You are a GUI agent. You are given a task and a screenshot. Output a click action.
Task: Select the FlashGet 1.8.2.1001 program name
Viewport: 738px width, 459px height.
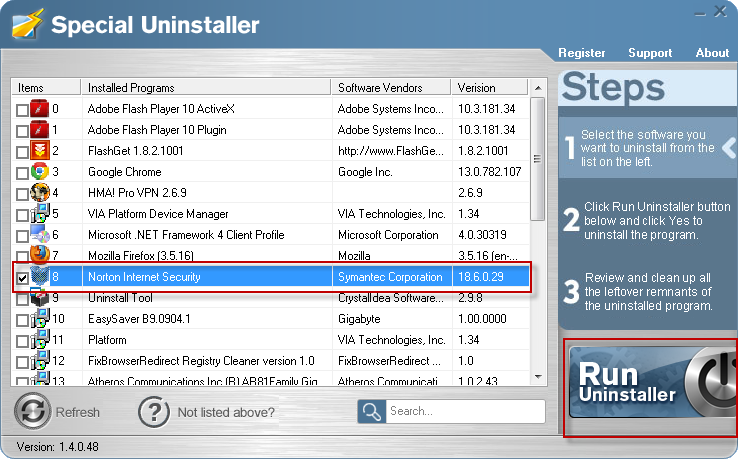coord(136,151)
